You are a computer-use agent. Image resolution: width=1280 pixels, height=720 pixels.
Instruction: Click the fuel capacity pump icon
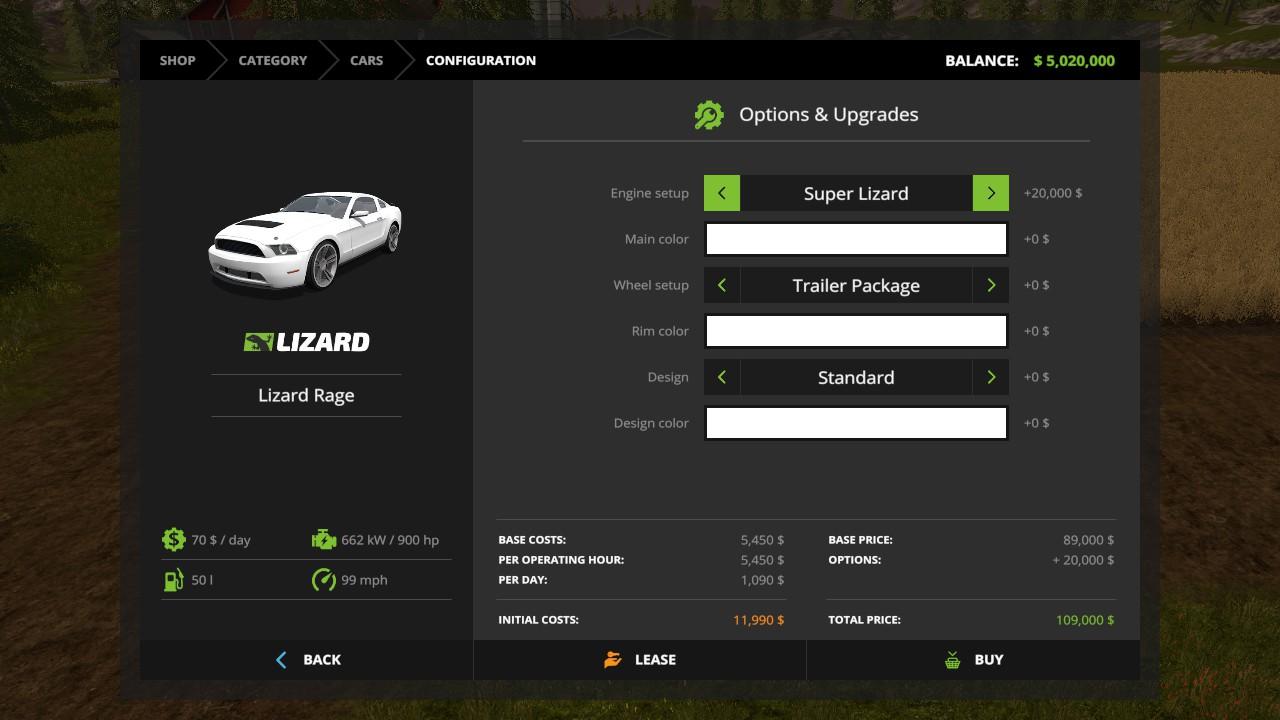[x=173, y=580]
